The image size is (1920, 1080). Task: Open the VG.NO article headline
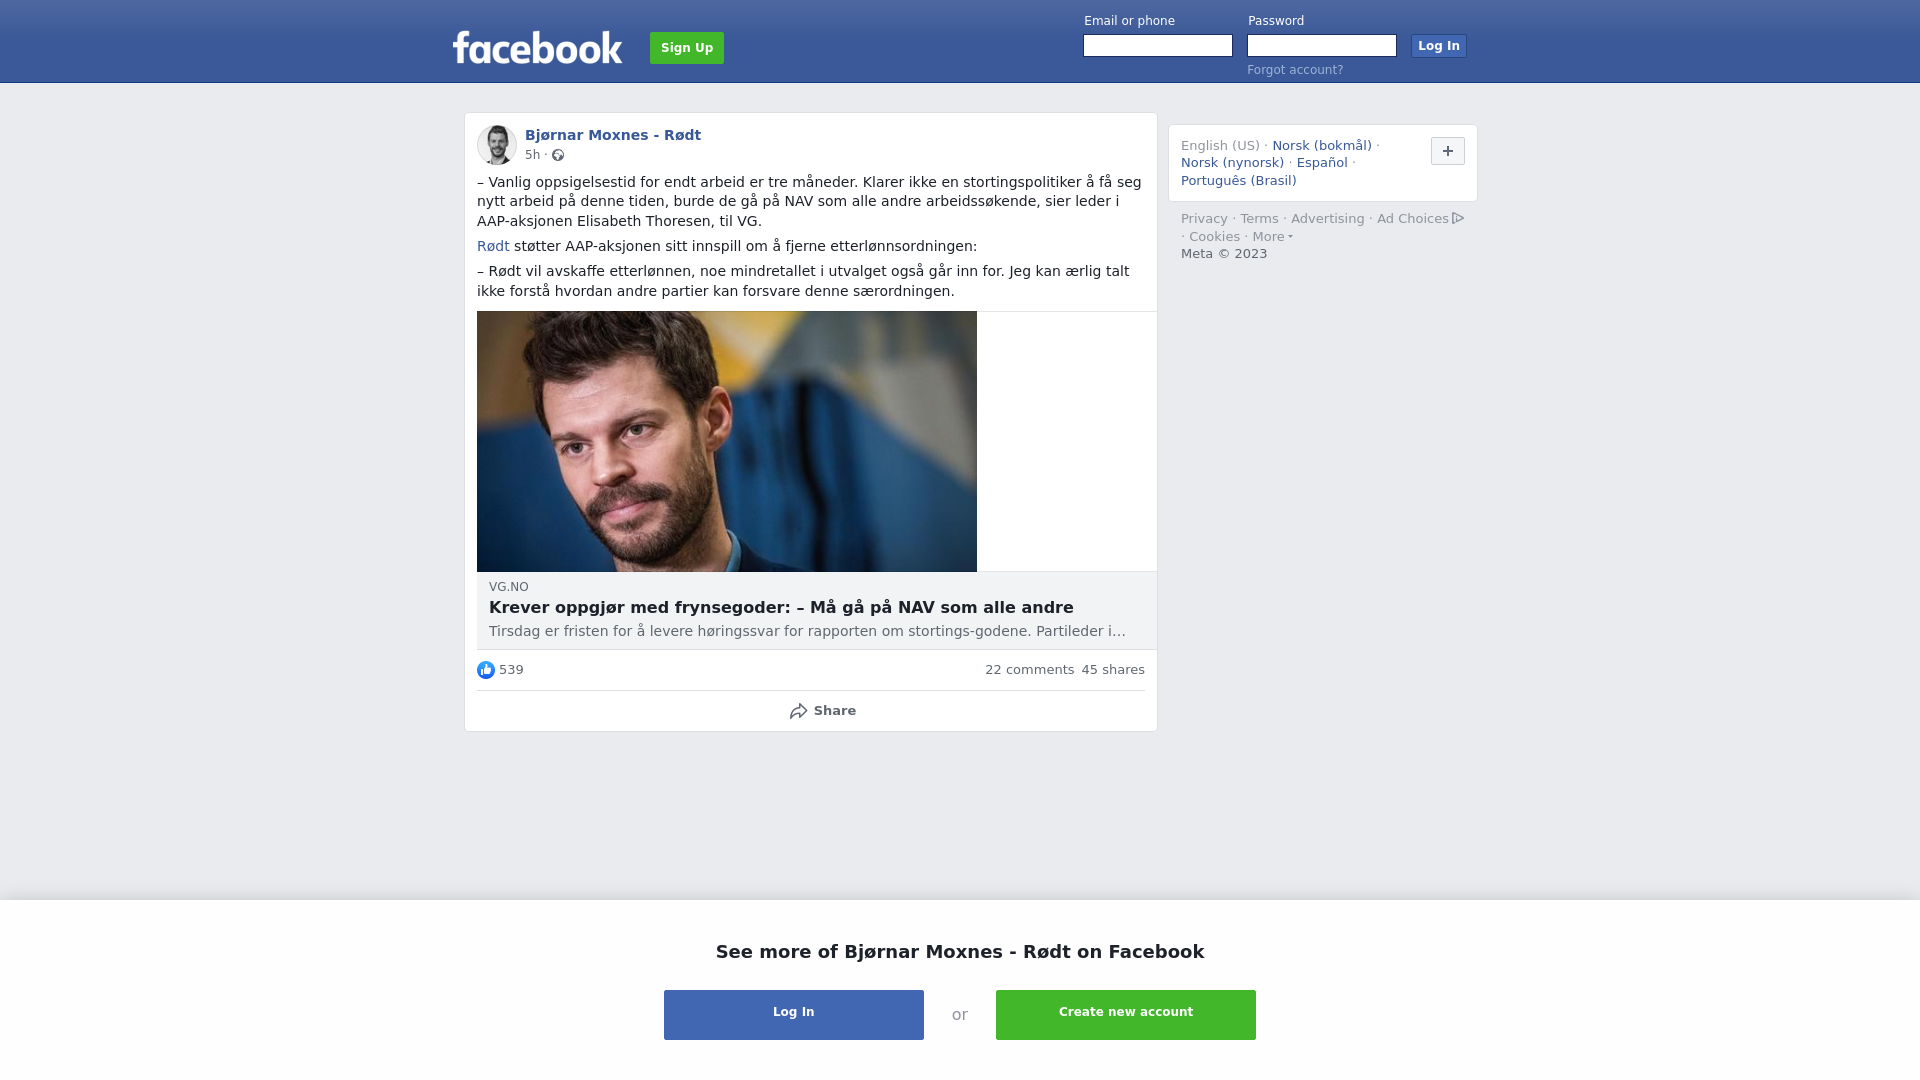[781, 608]
